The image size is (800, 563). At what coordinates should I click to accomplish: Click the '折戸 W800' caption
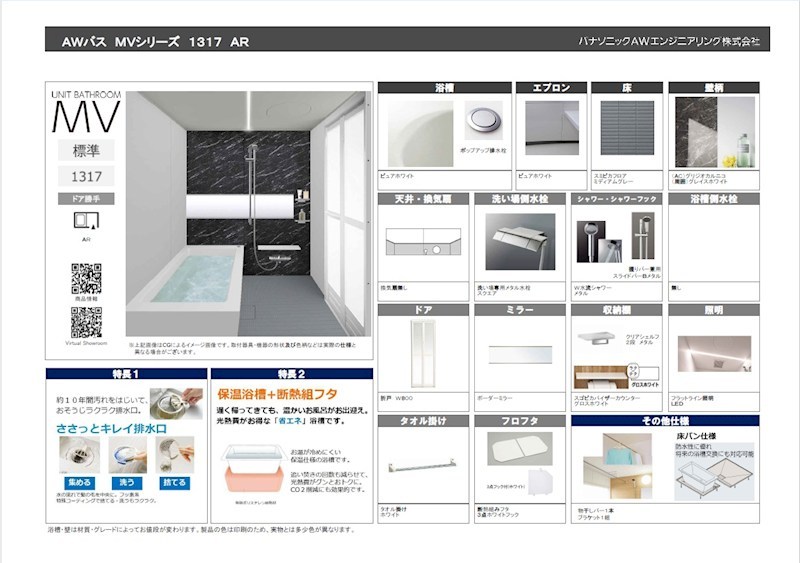point(396,398)
